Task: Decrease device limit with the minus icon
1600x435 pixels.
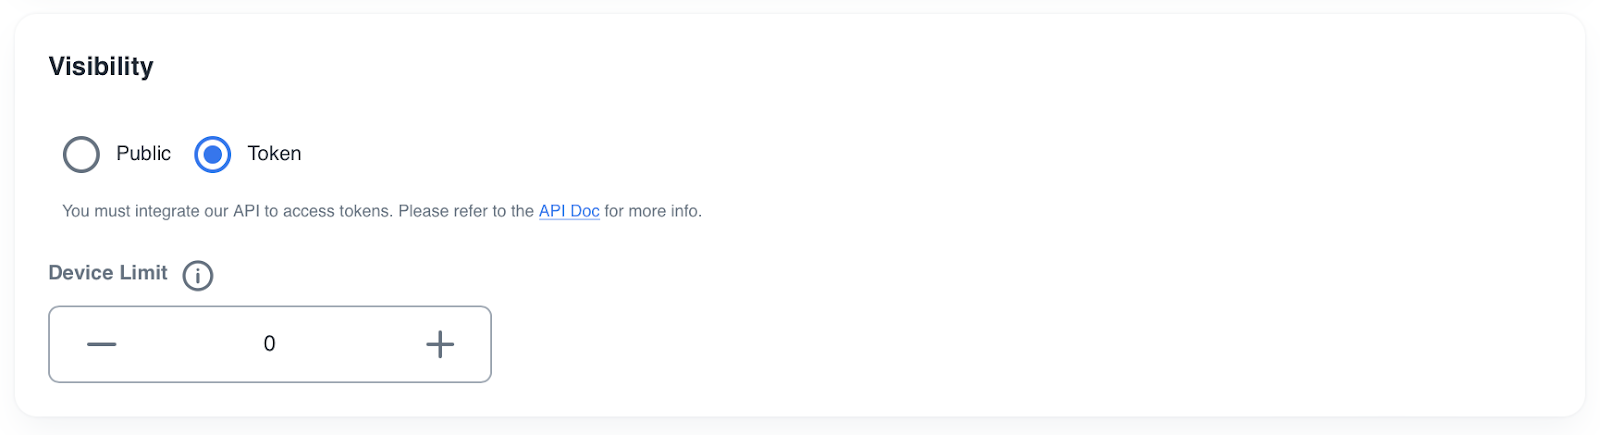Action: pos(101,344)
